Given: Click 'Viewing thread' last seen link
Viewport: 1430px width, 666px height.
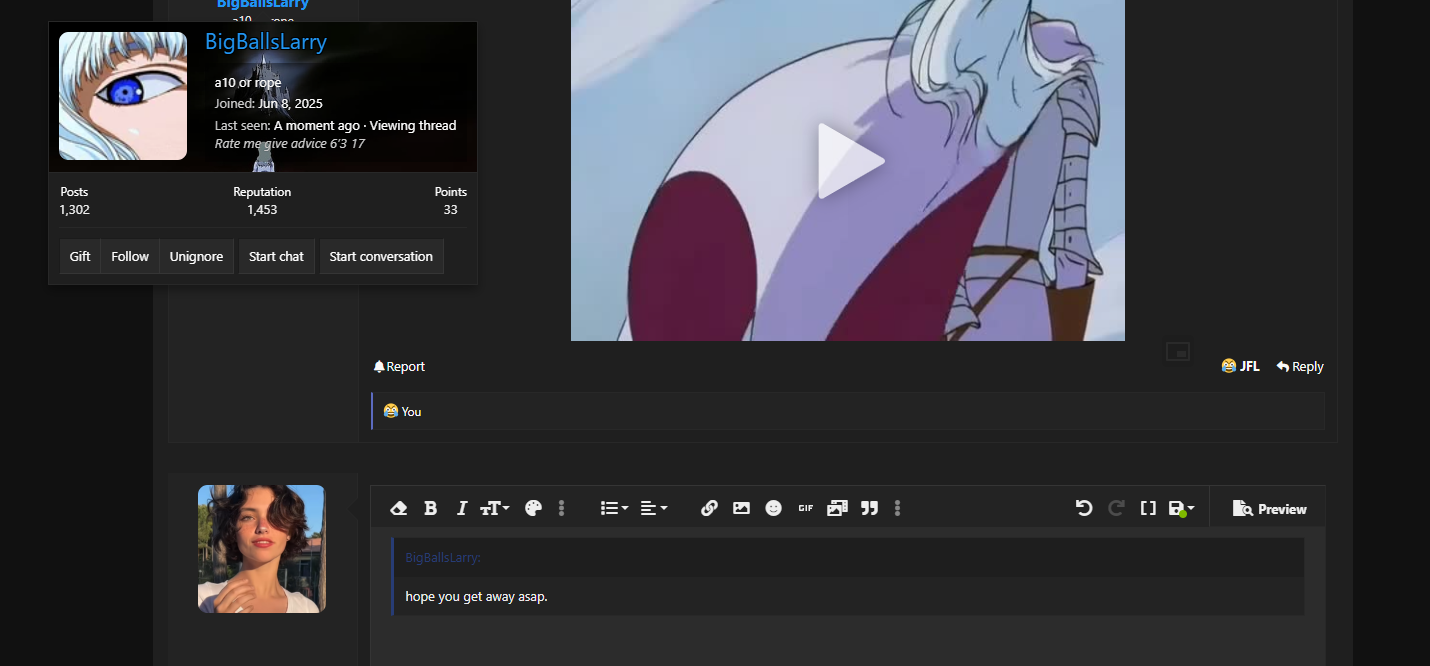Looking at the screenshot, I should click(x=413, y=125).
